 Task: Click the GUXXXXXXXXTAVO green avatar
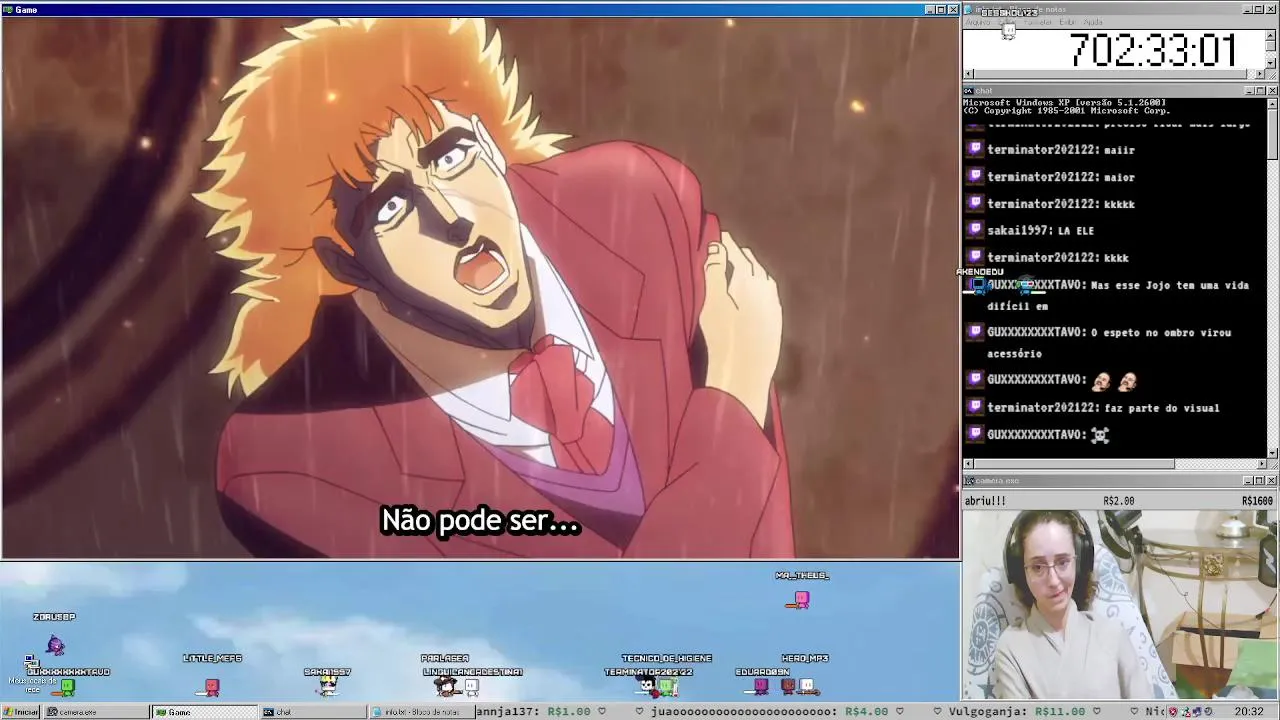(x=66, y=686)
